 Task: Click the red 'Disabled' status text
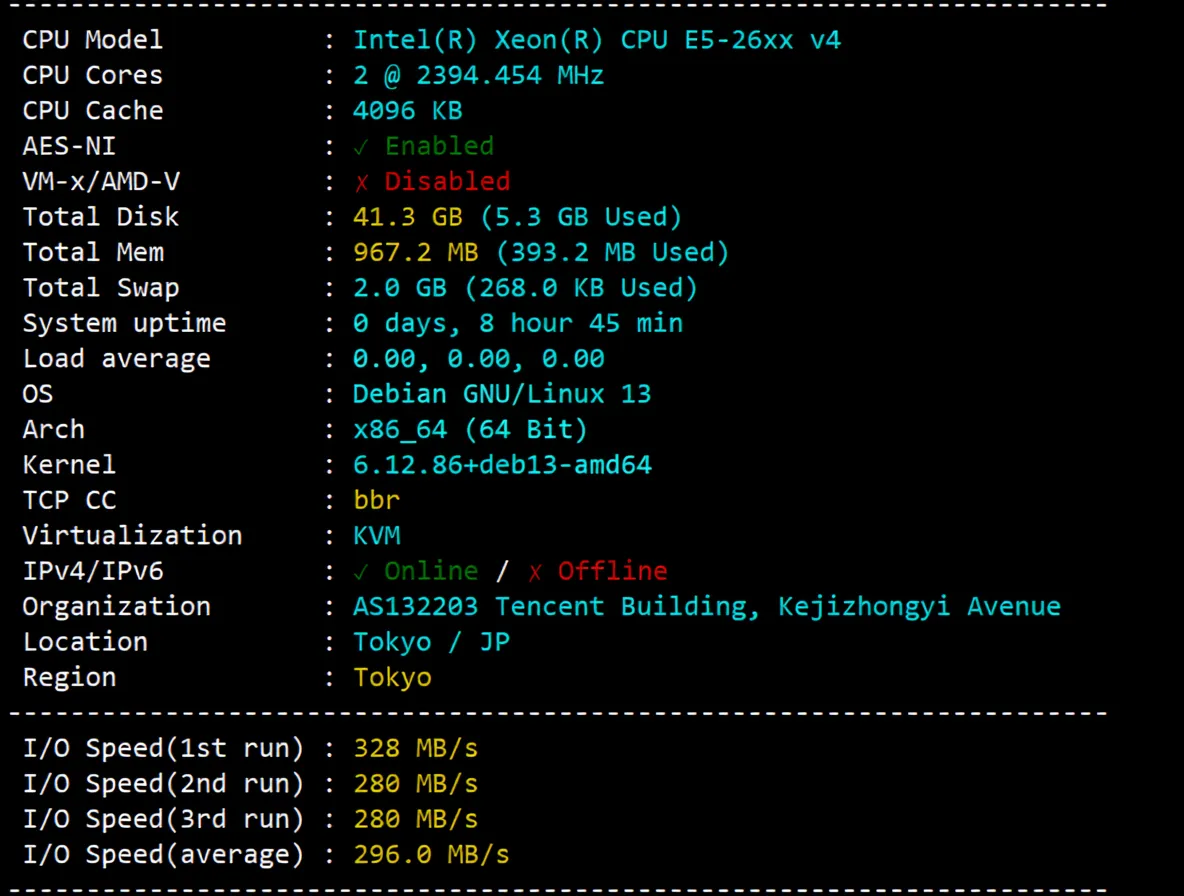point(447,181)
